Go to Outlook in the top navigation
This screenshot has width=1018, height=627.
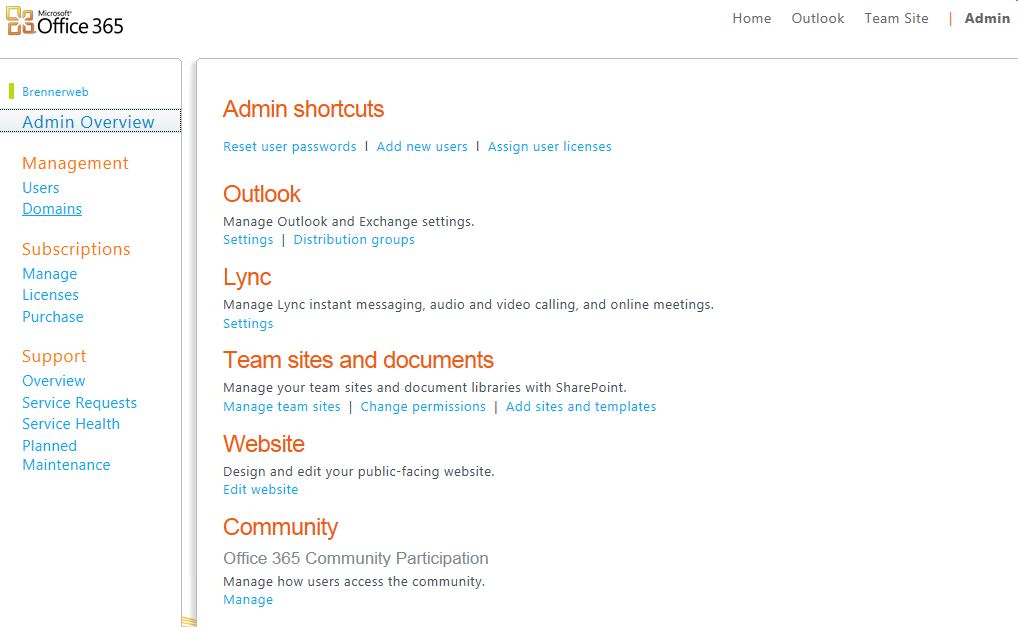817,18
